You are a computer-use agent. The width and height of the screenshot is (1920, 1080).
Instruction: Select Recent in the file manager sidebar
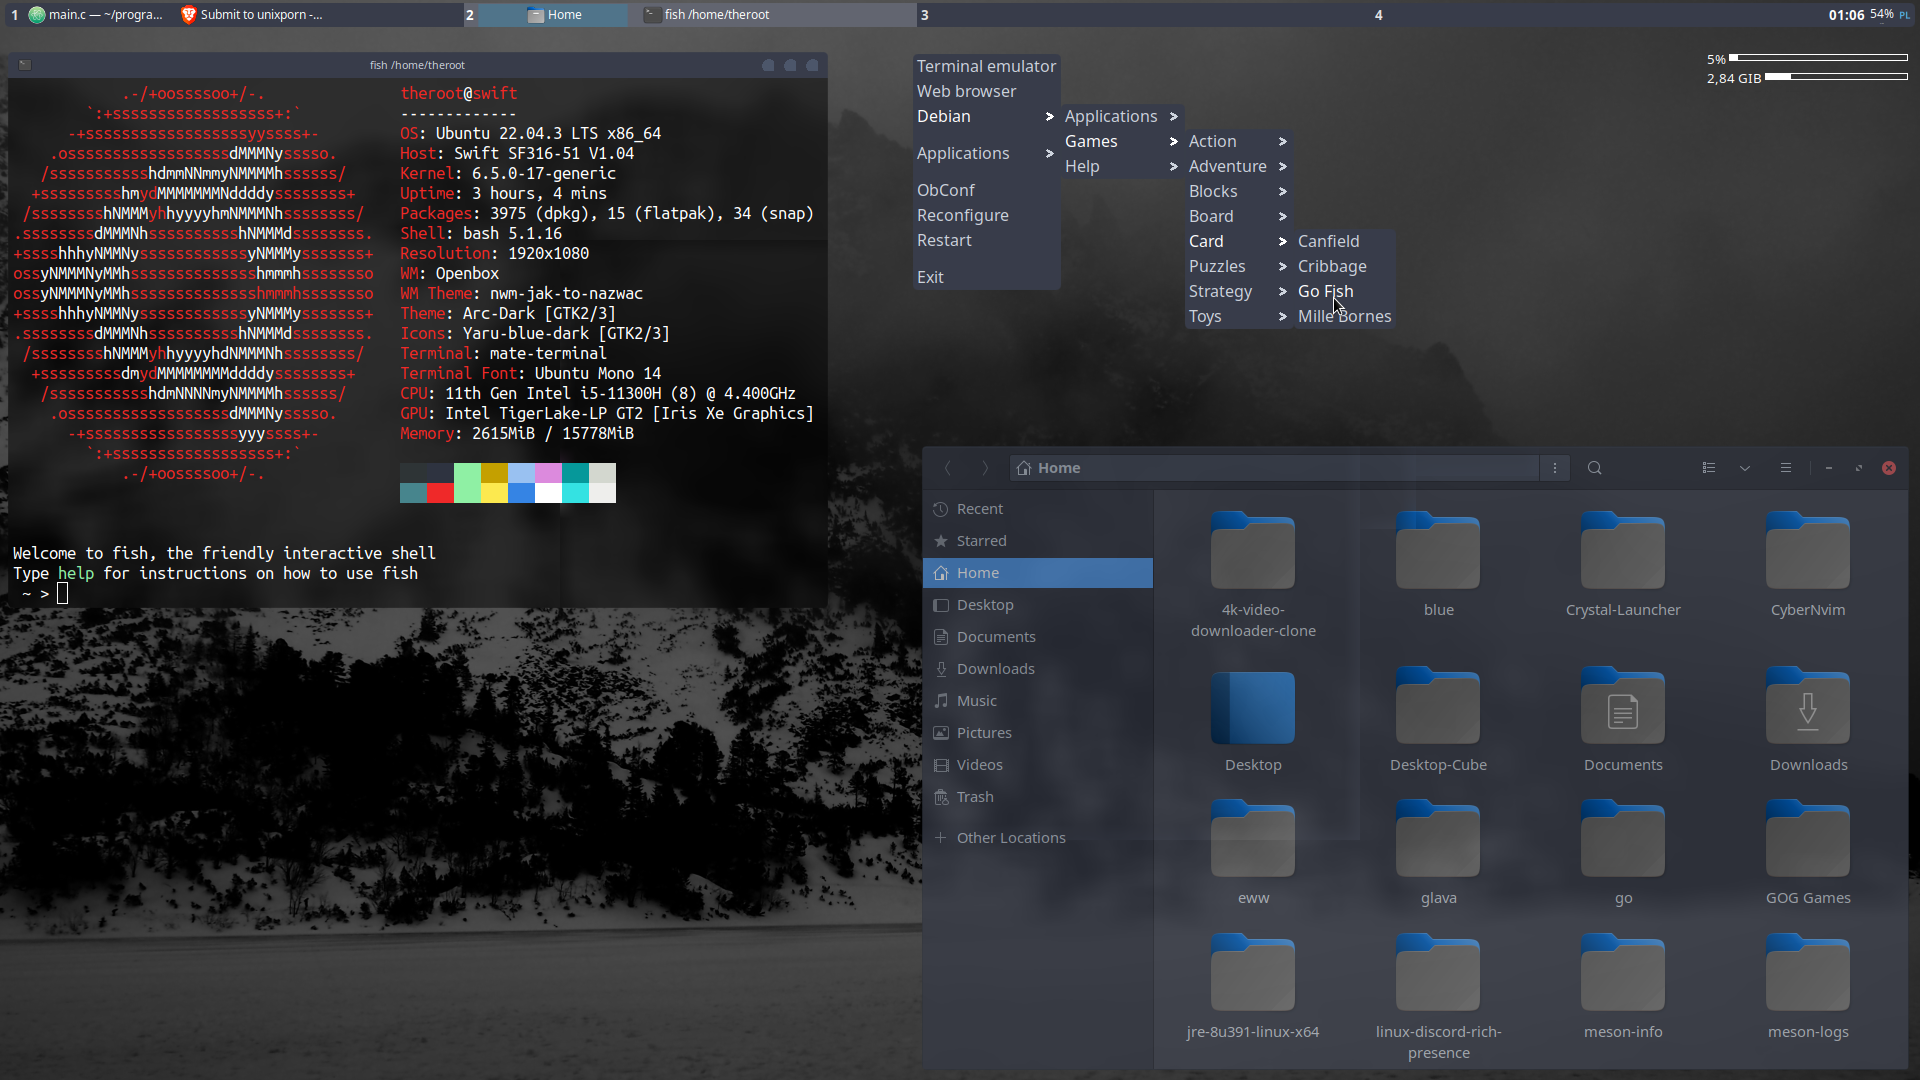point(1038,509)
